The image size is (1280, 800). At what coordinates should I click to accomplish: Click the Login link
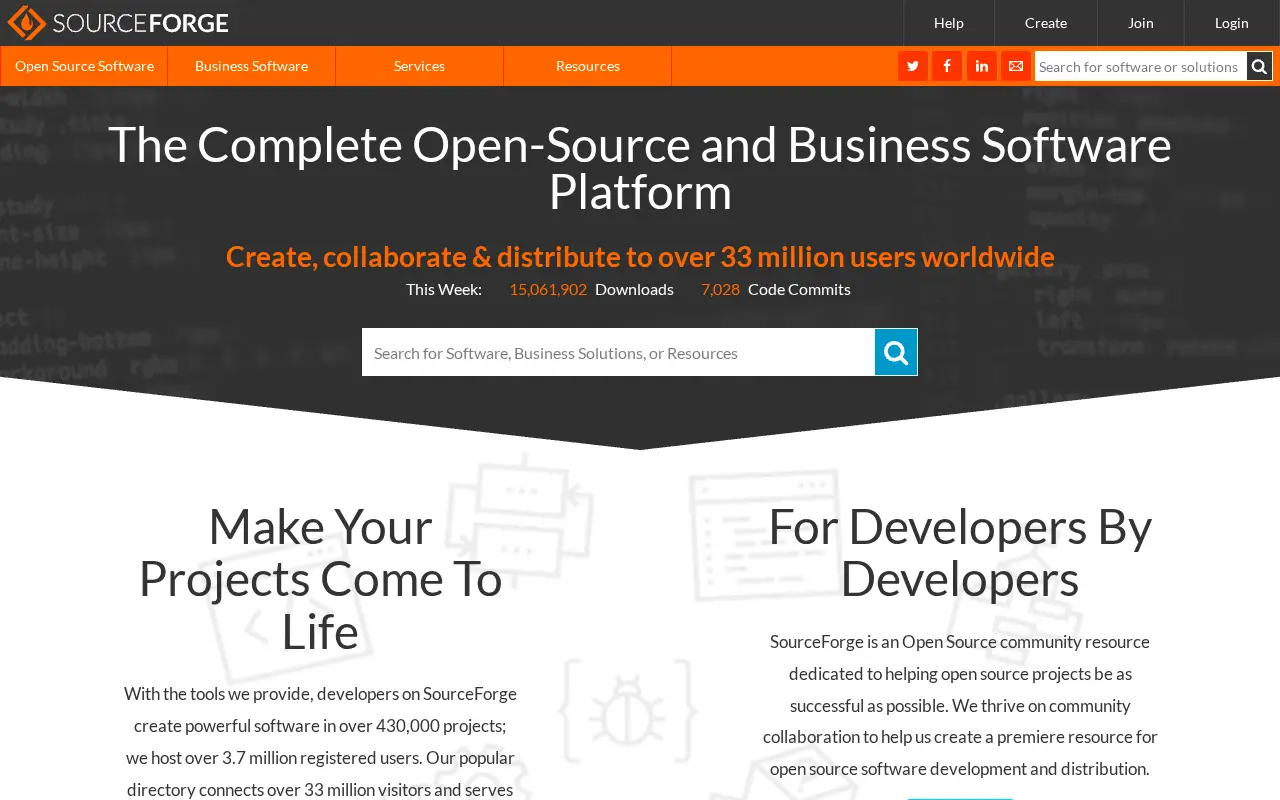pyautogui.click(x=1232, y=23)
